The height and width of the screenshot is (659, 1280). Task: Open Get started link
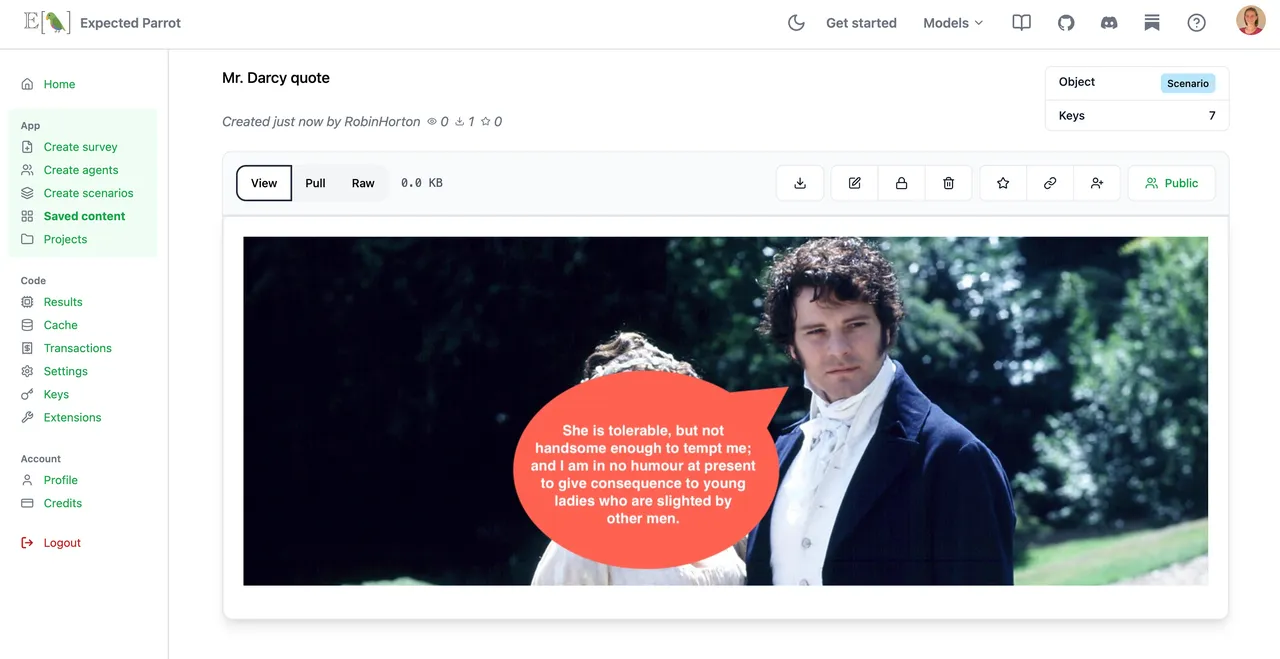pyautogui.click(x=861, y=23)
